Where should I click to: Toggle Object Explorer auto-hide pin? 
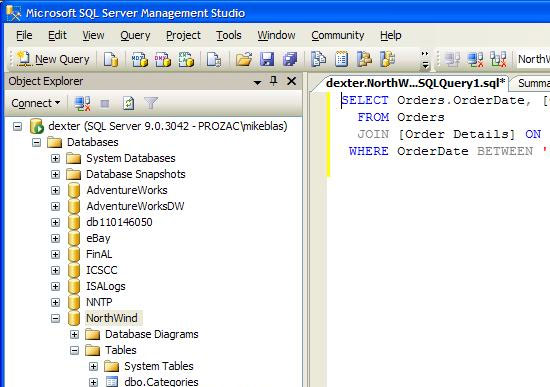274,81
